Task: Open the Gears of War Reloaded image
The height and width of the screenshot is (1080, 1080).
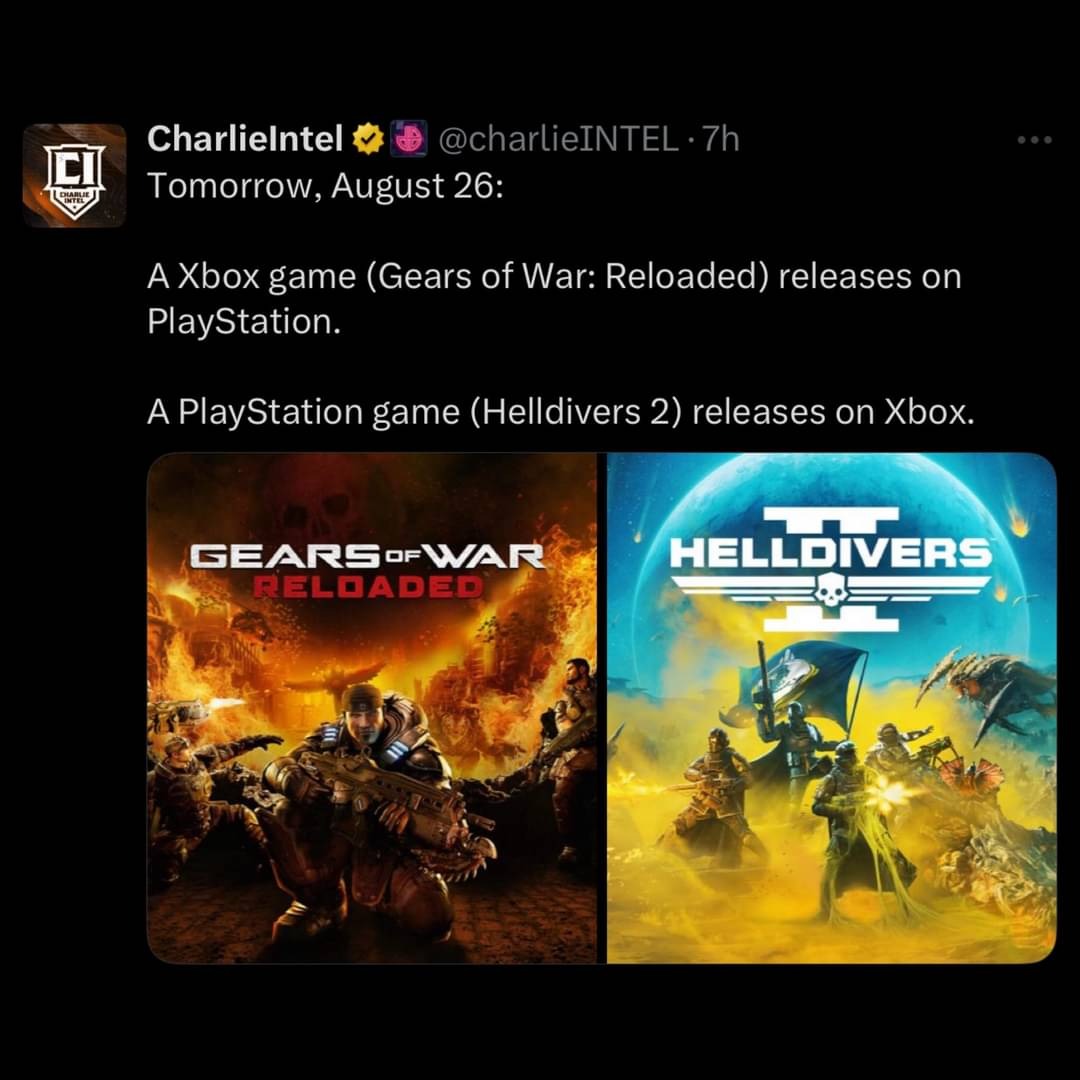Action: point(372,708)
